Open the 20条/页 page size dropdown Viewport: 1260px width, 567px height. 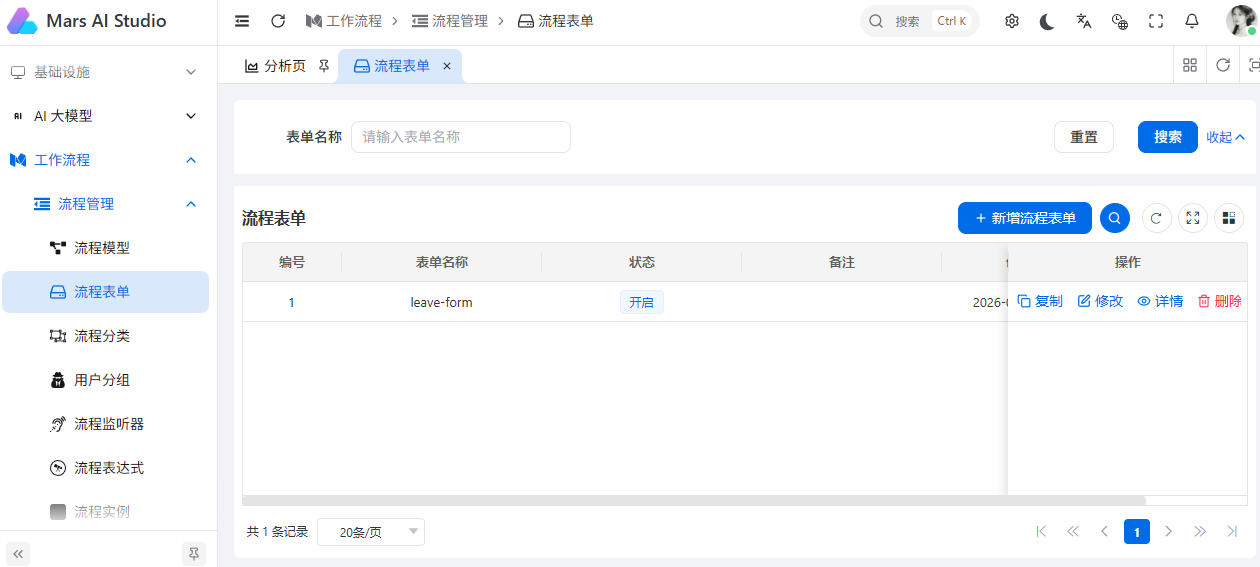pos(371,532)
